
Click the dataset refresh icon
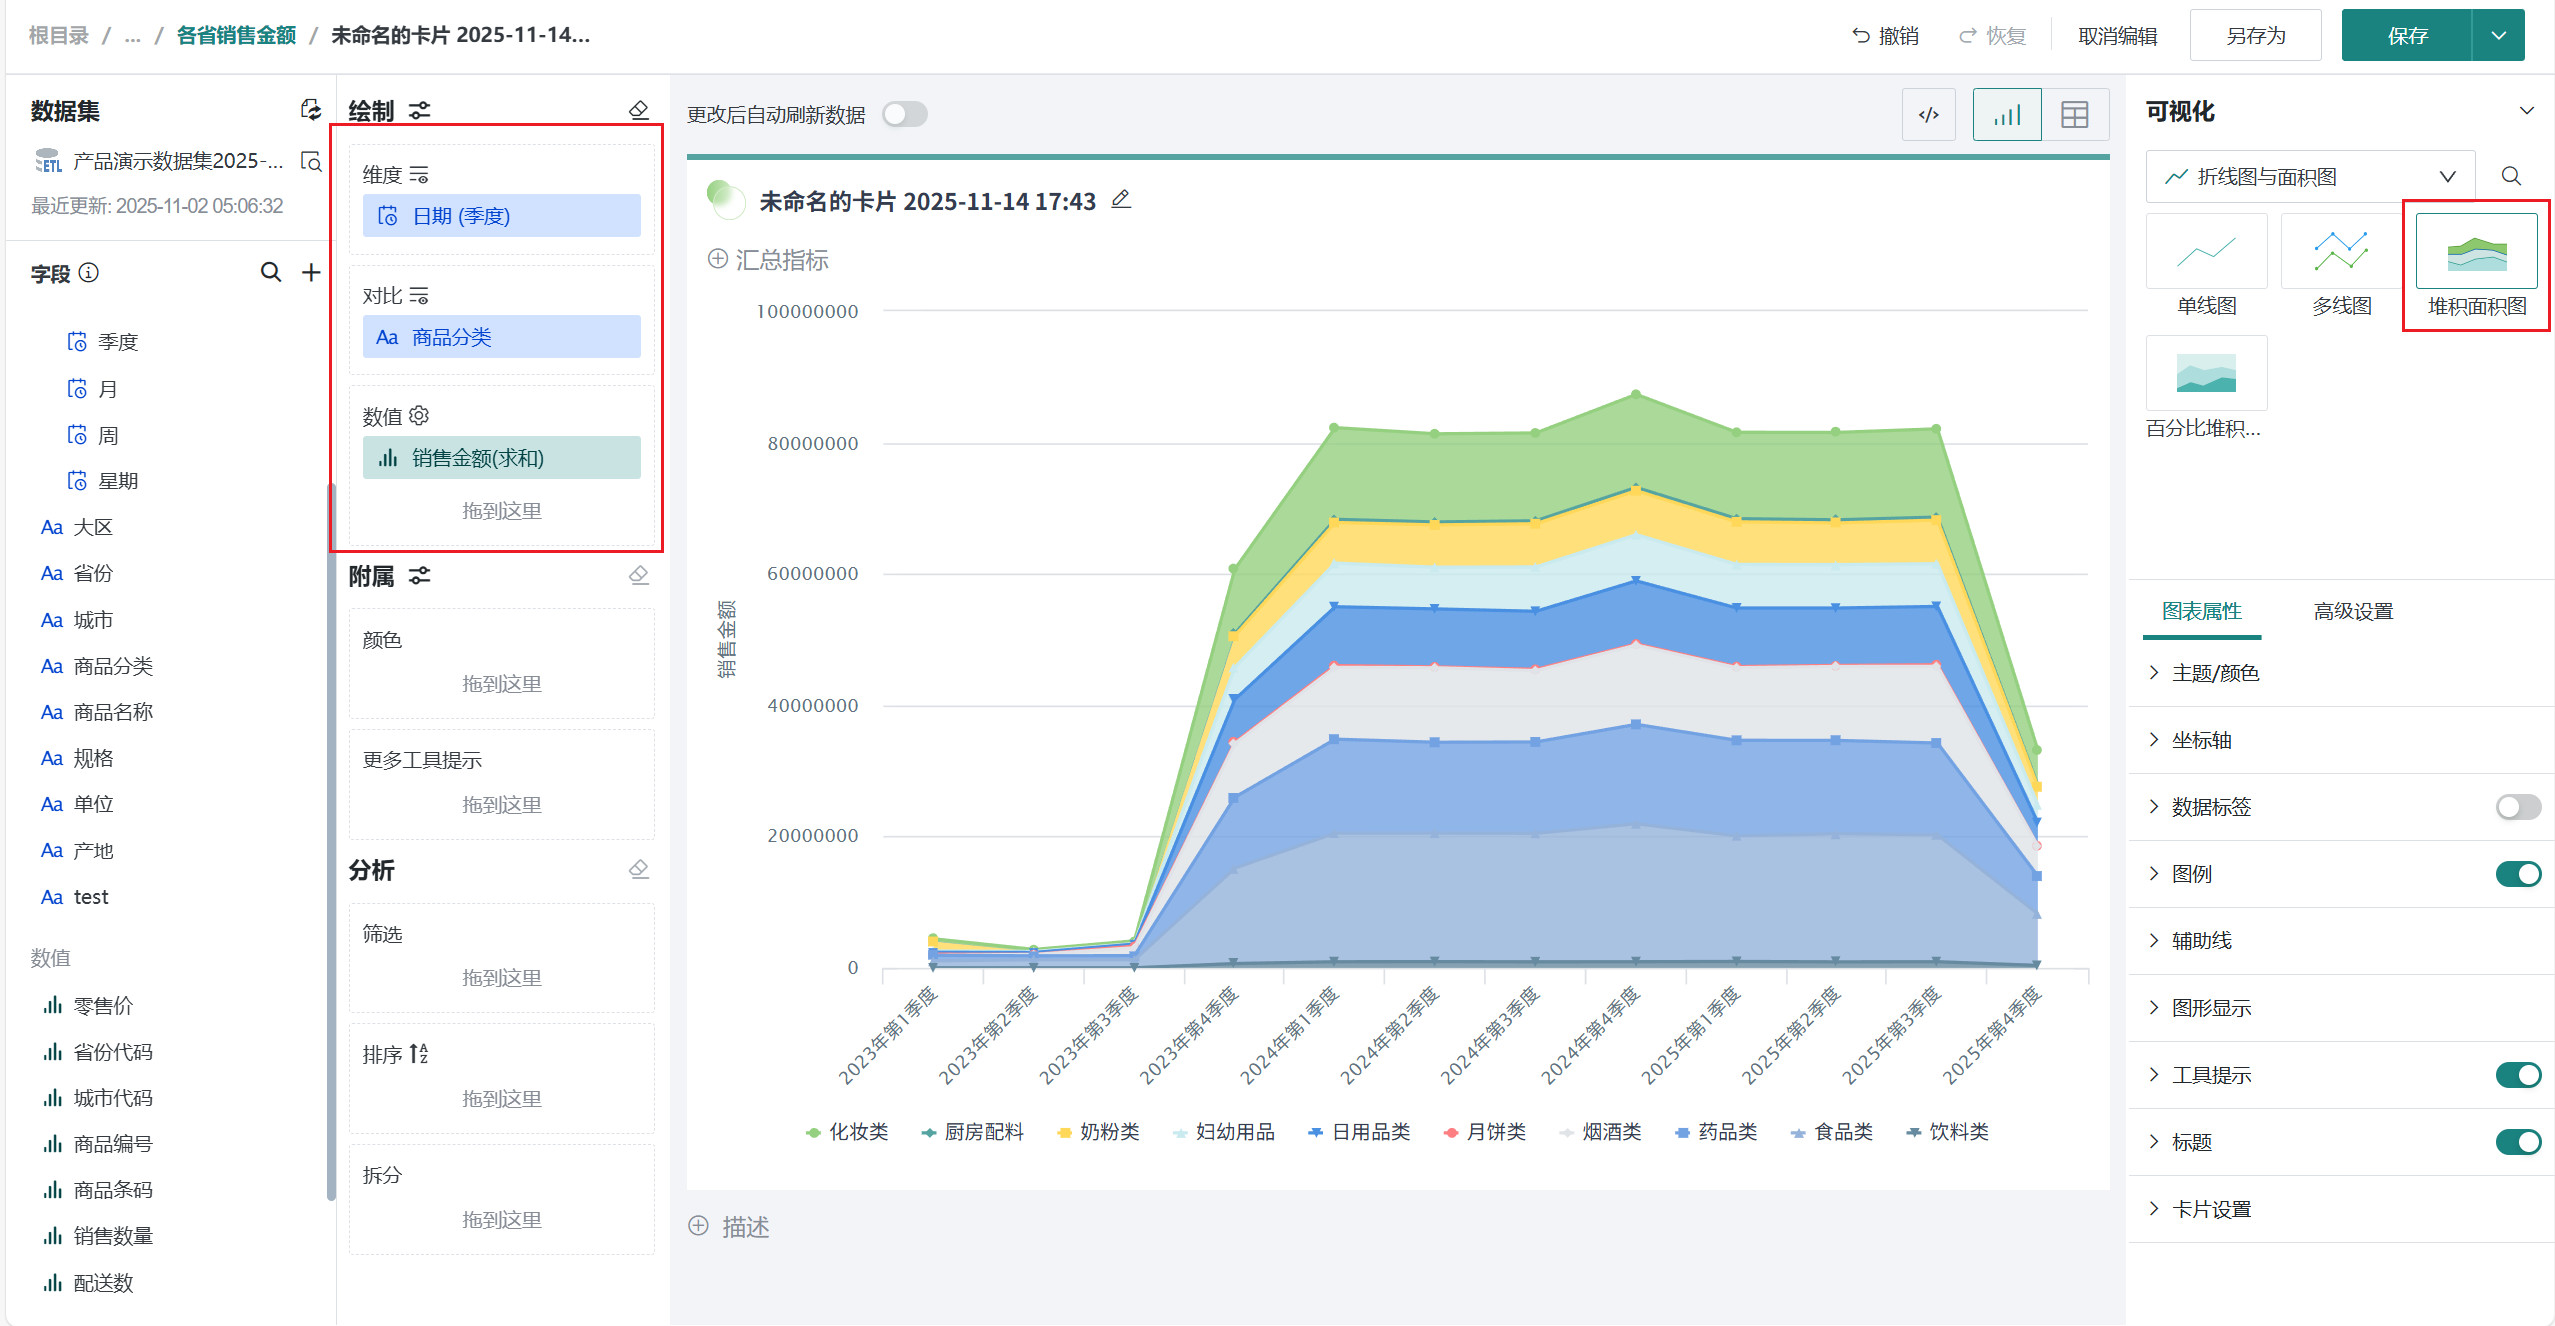(311, 110)
